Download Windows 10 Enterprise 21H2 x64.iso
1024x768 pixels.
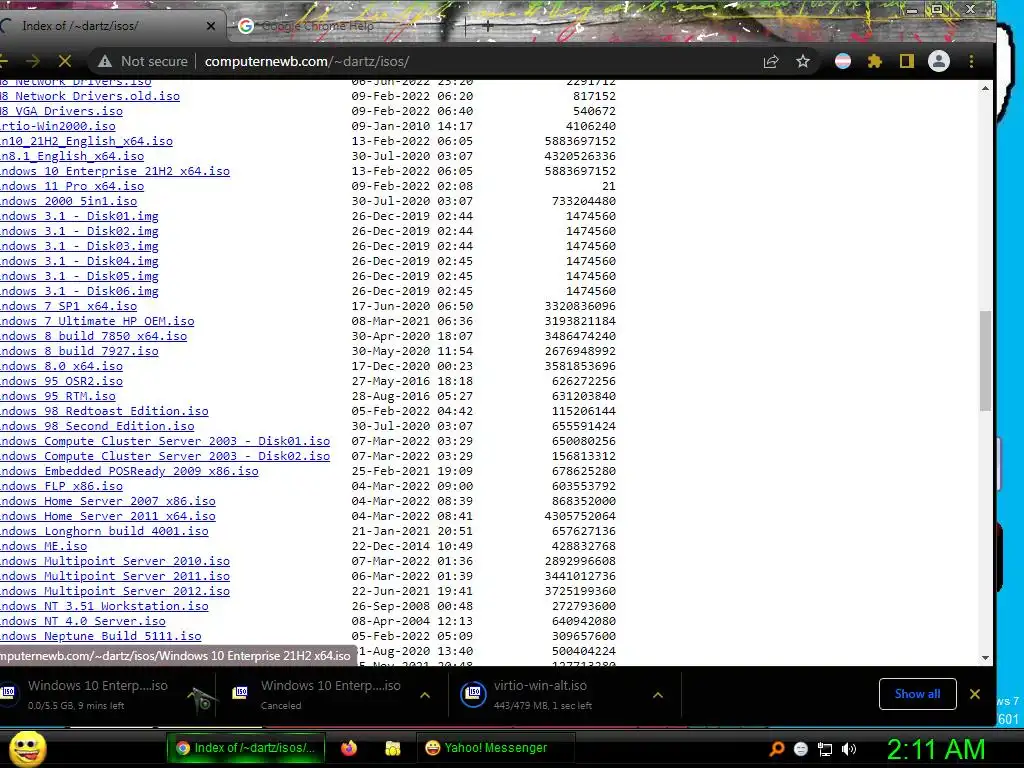tap(115, 171)
